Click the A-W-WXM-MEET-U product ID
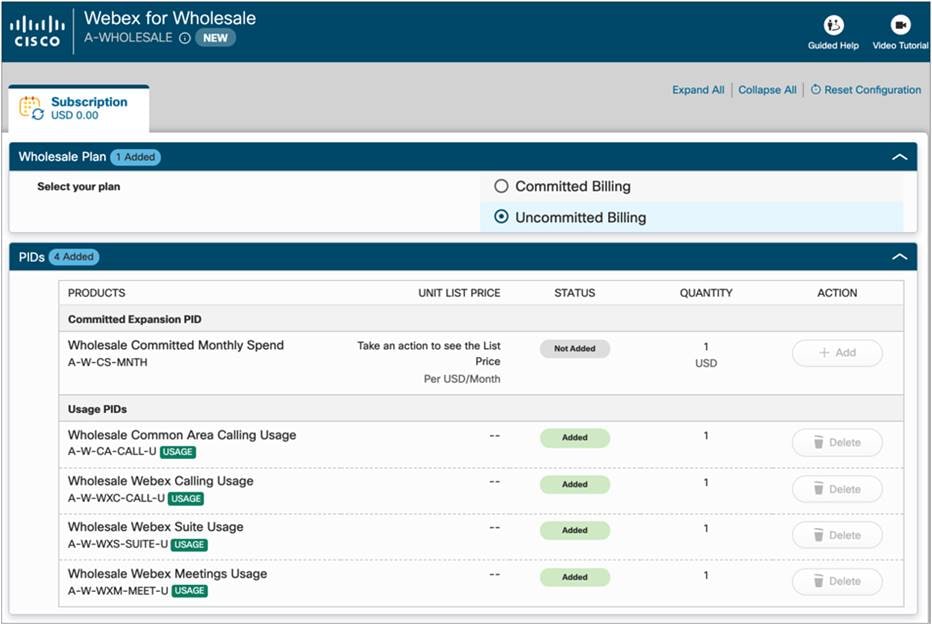The height and width of the screenshot is (625, 932). point(118,591)
